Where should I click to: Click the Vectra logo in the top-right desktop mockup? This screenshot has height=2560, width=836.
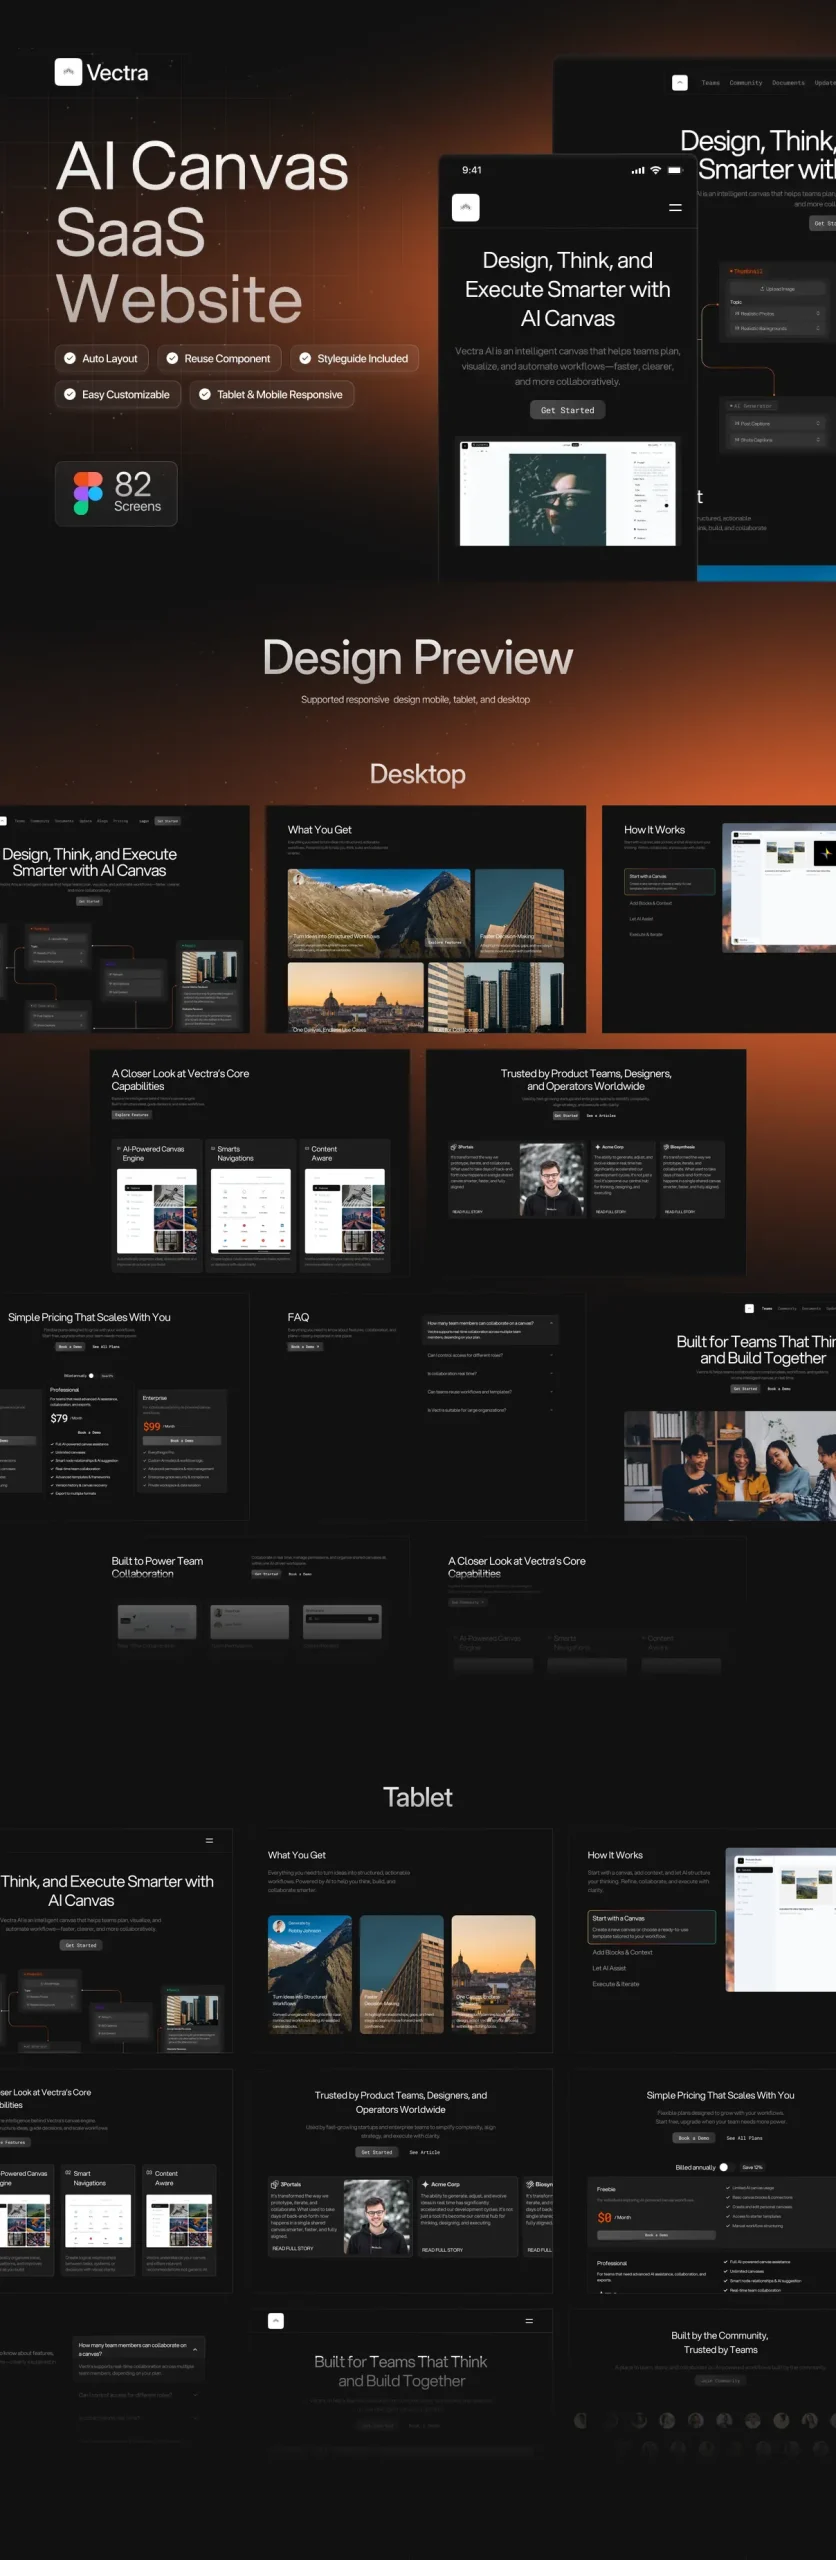coord(680,83)
